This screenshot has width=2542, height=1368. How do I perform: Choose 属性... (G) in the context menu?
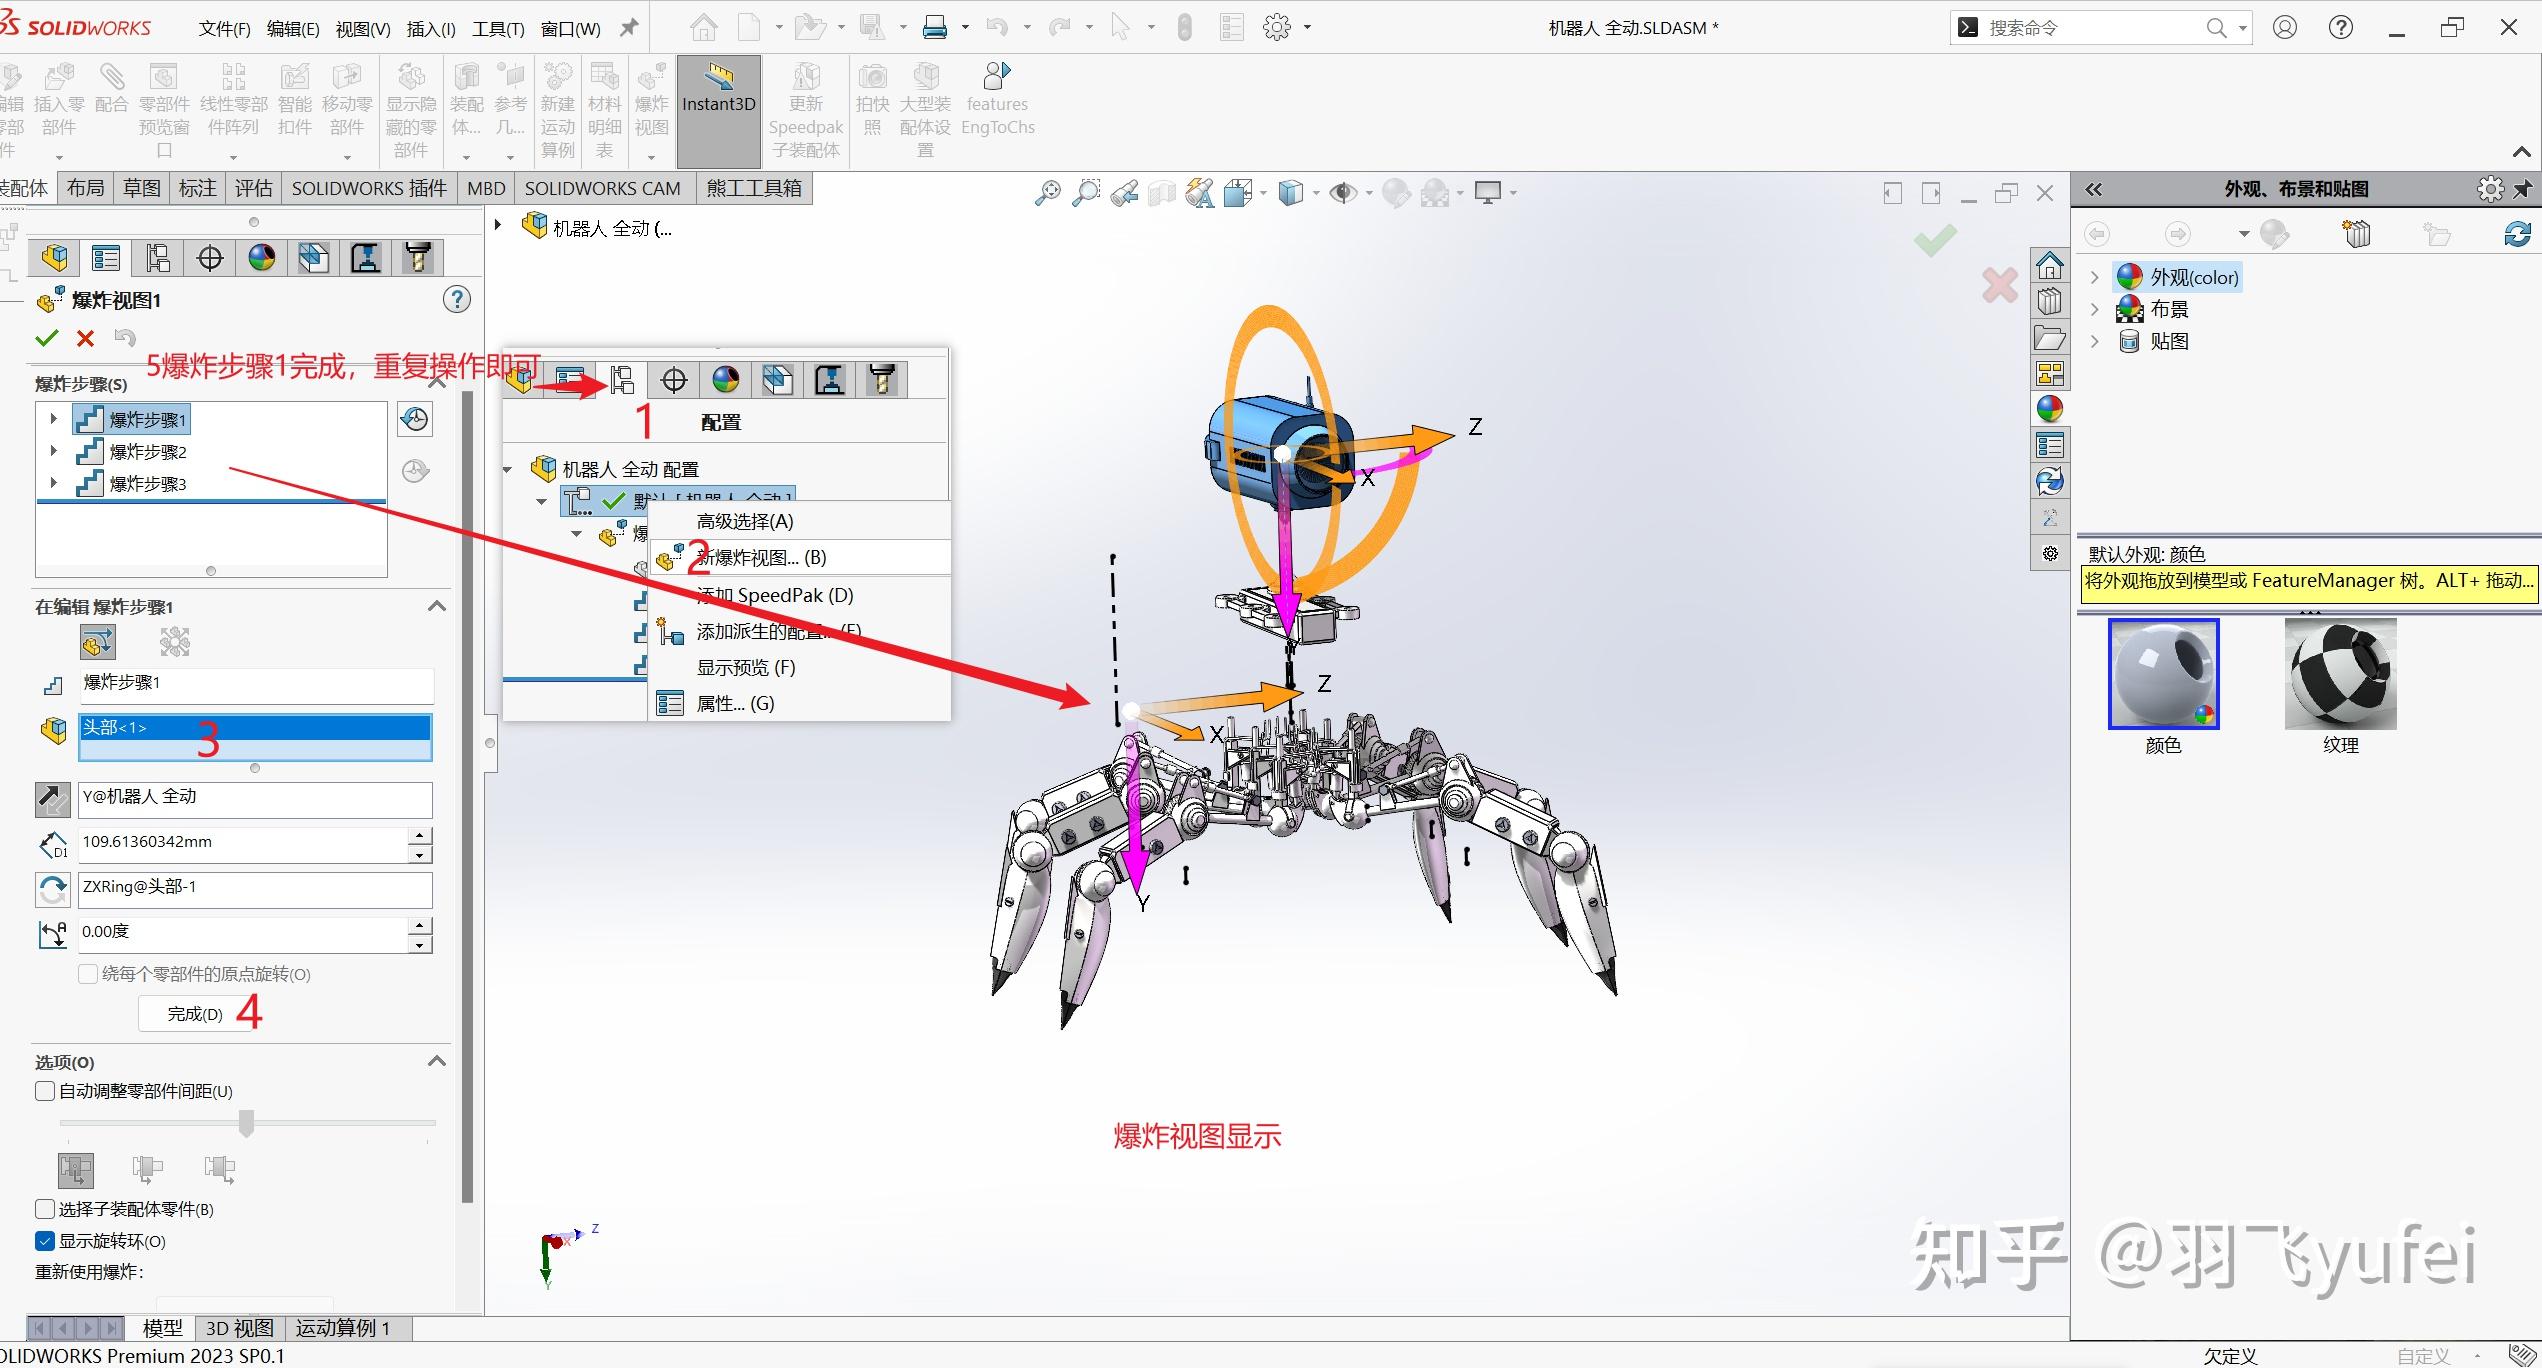799,704
